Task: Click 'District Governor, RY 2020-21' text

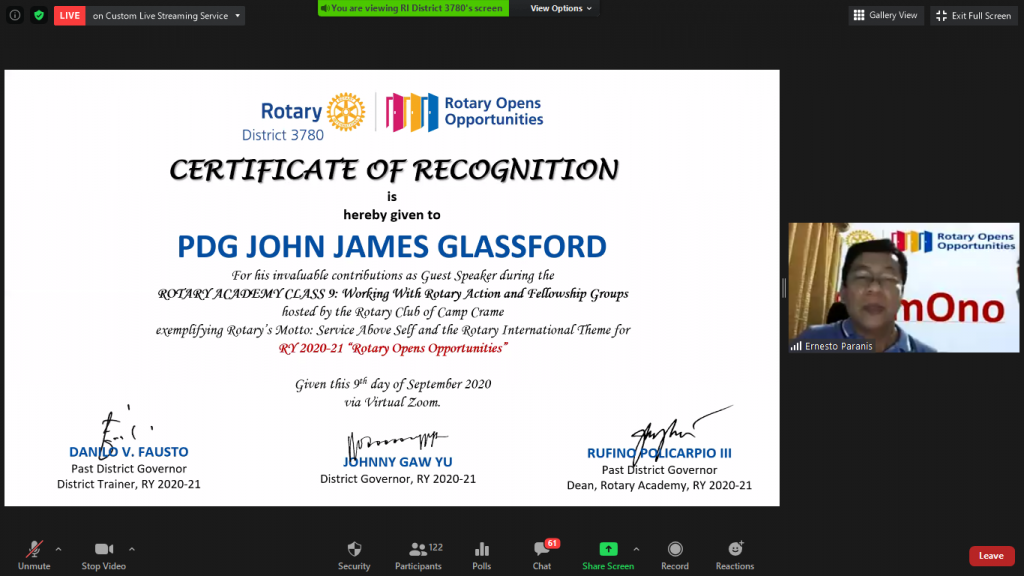Action: [398, 479]
